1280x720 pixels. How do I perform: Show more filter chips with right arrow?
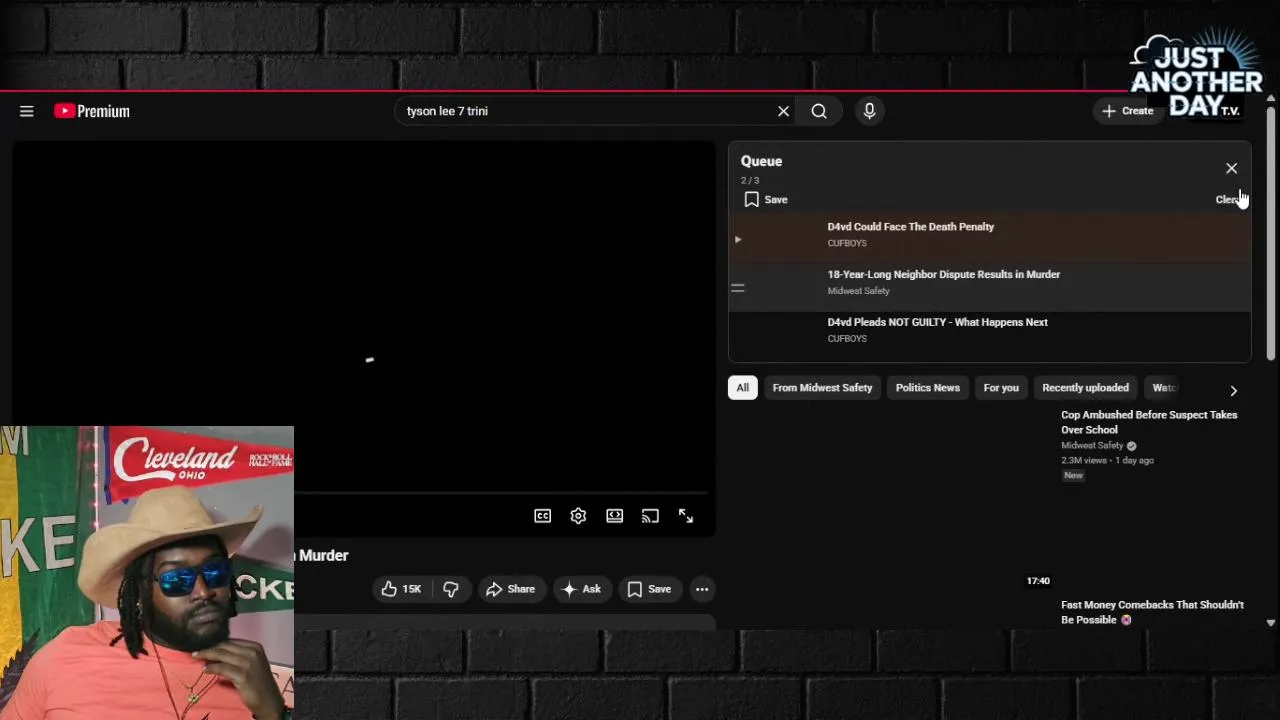(x=1233, y=390)
